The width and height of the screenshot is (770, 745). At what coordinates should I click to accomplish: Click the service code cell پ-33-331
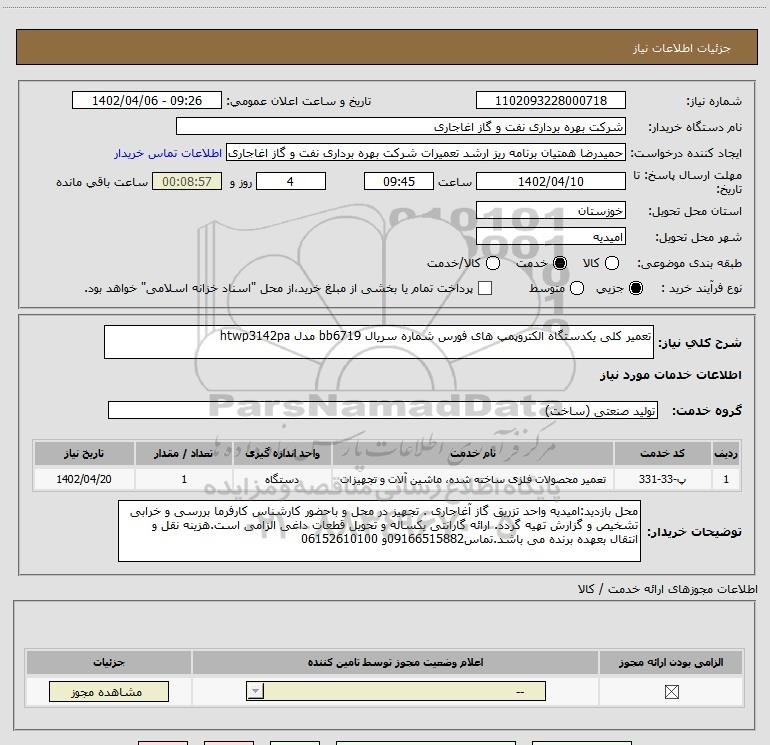click(x=662, y=479)
